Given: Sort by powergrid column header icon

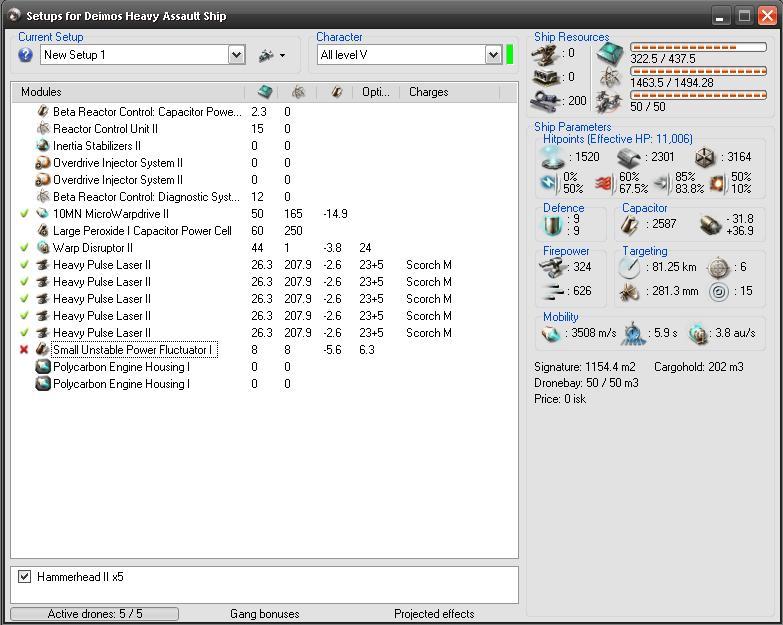Looking at the screenshot, I should pyautogui.click(x=299, y=92).
